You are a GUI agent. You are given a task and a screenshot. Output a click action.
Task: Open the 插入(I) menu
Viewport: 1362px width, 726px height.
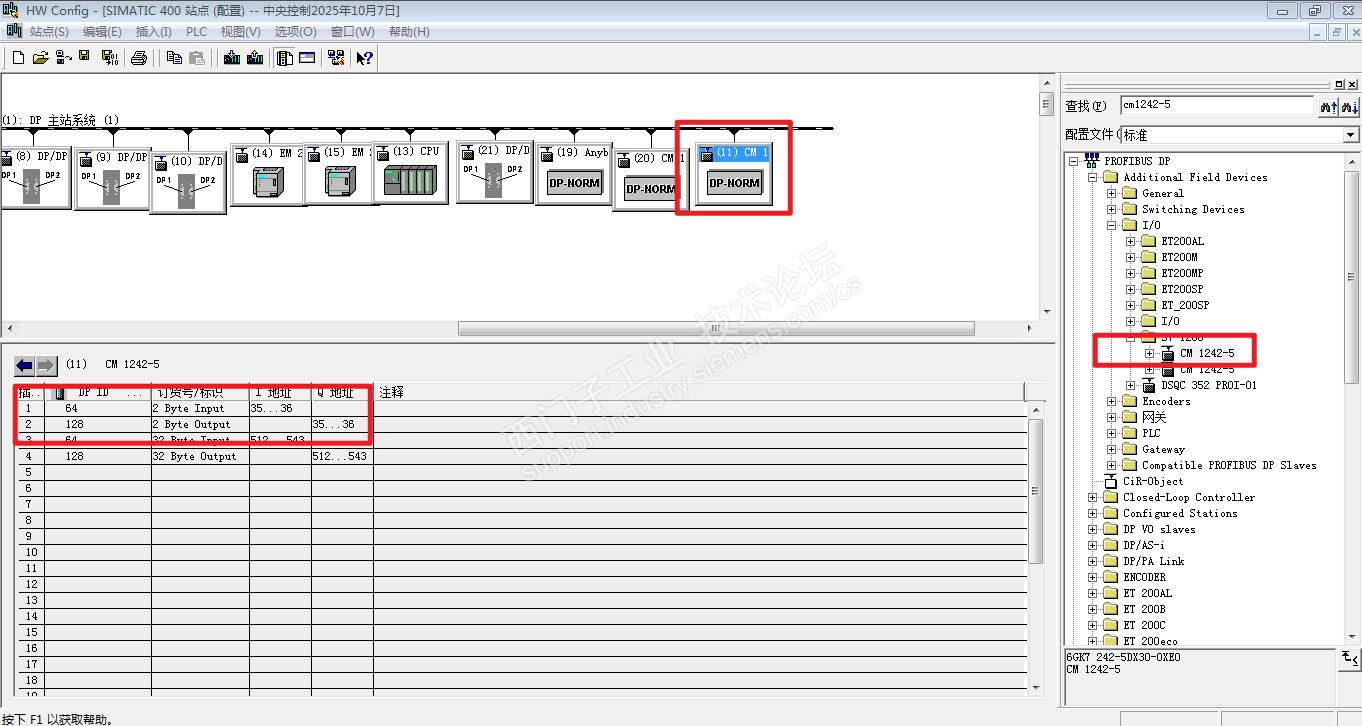154,32
